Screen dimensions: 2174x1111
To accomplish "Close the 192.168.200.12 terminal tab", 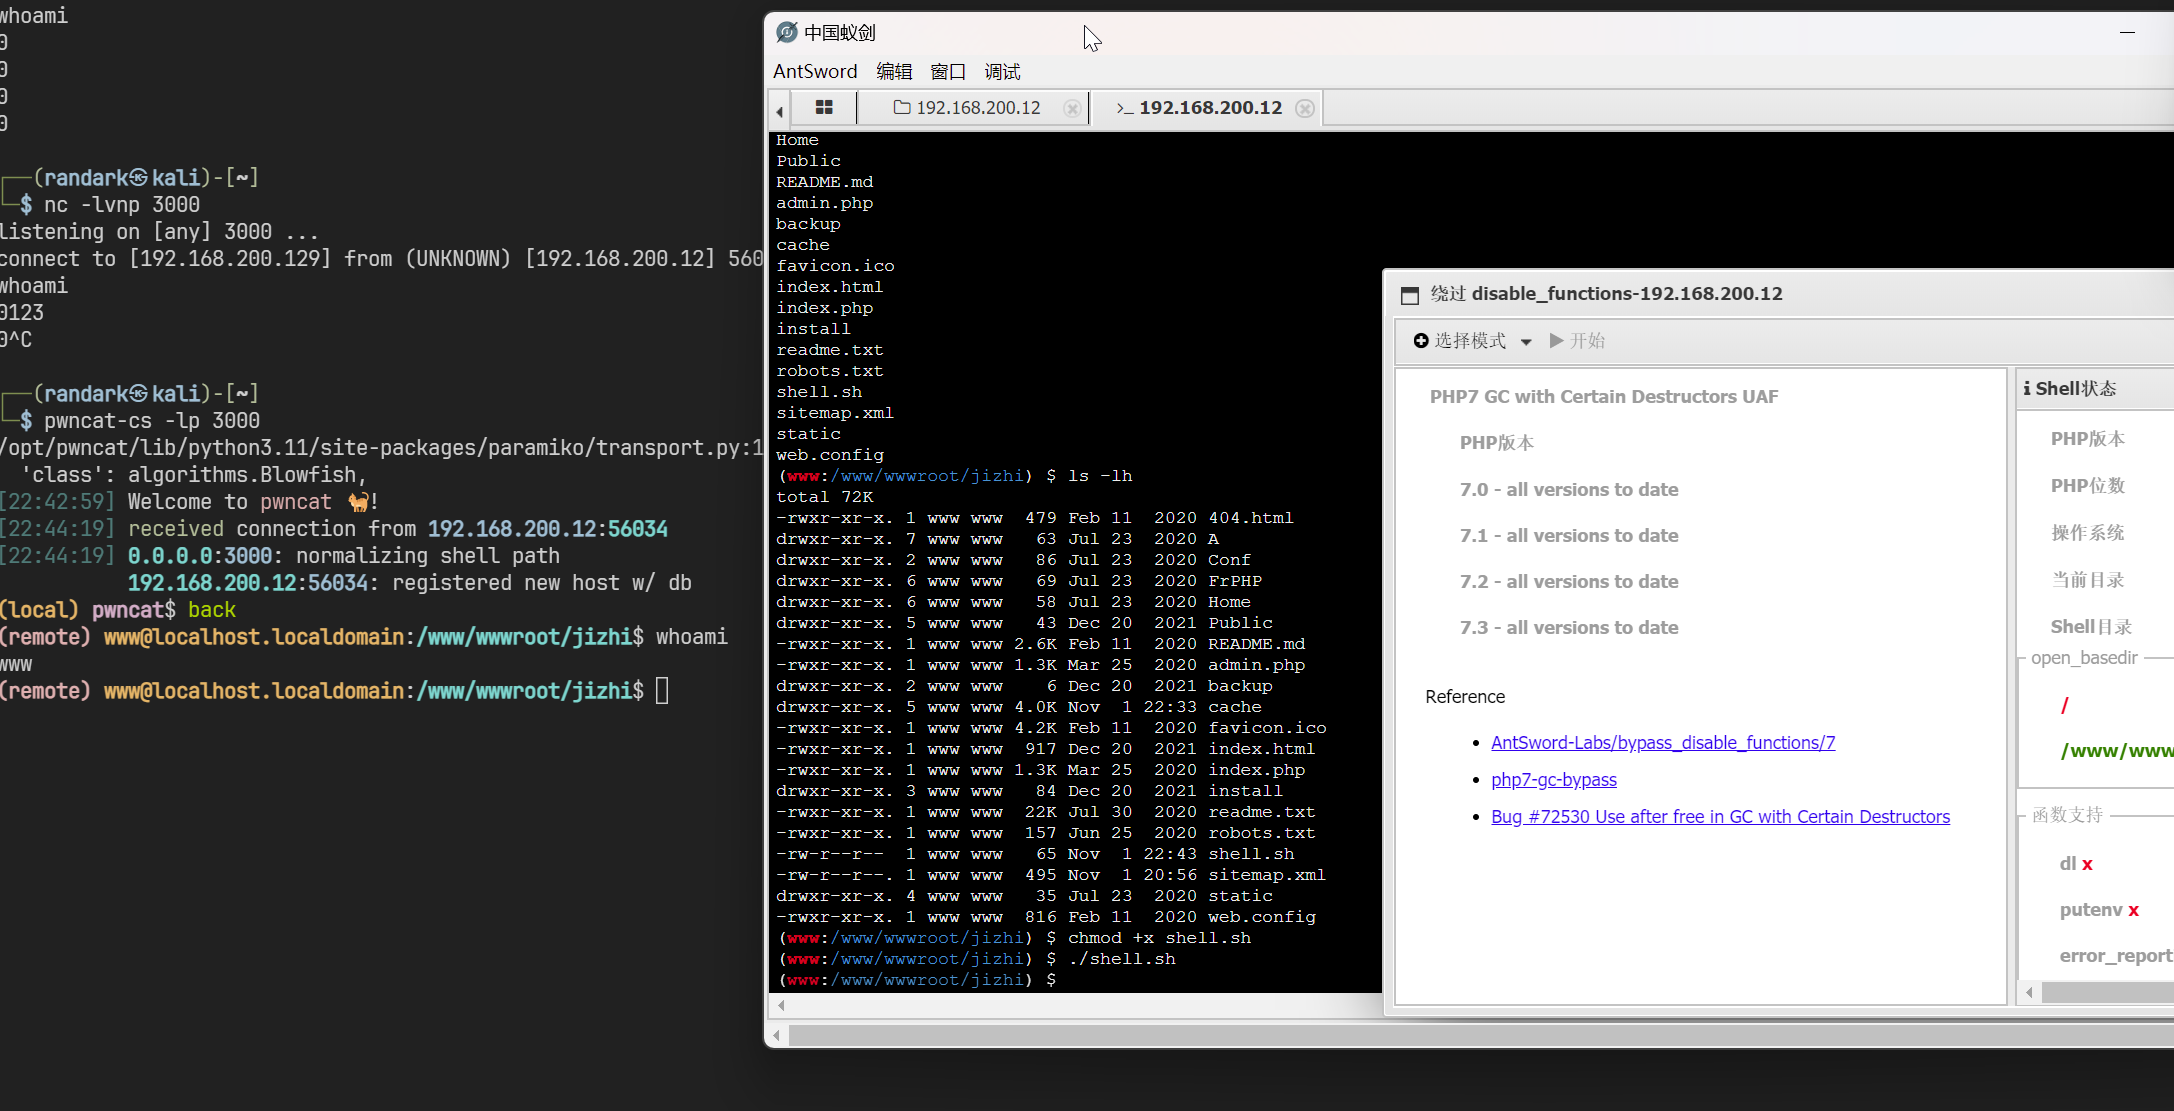I will coord(1305,108).
